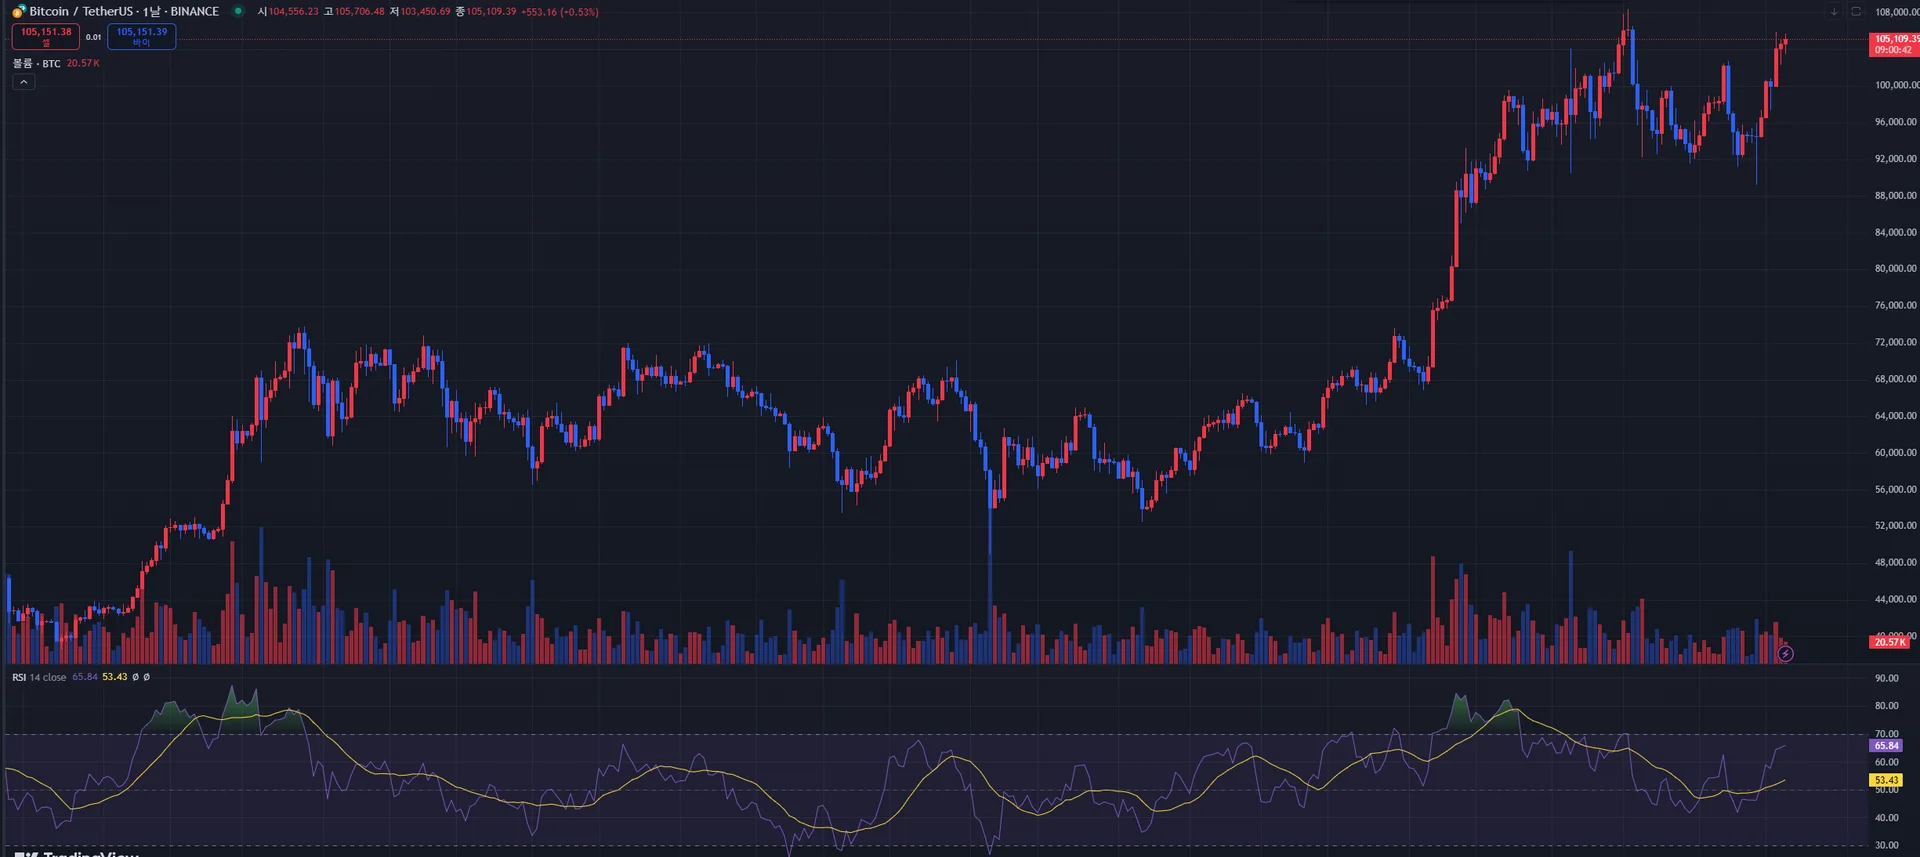1920x857 pixels.
Task: Click the green market status dot
Action: tap(238, 12)
